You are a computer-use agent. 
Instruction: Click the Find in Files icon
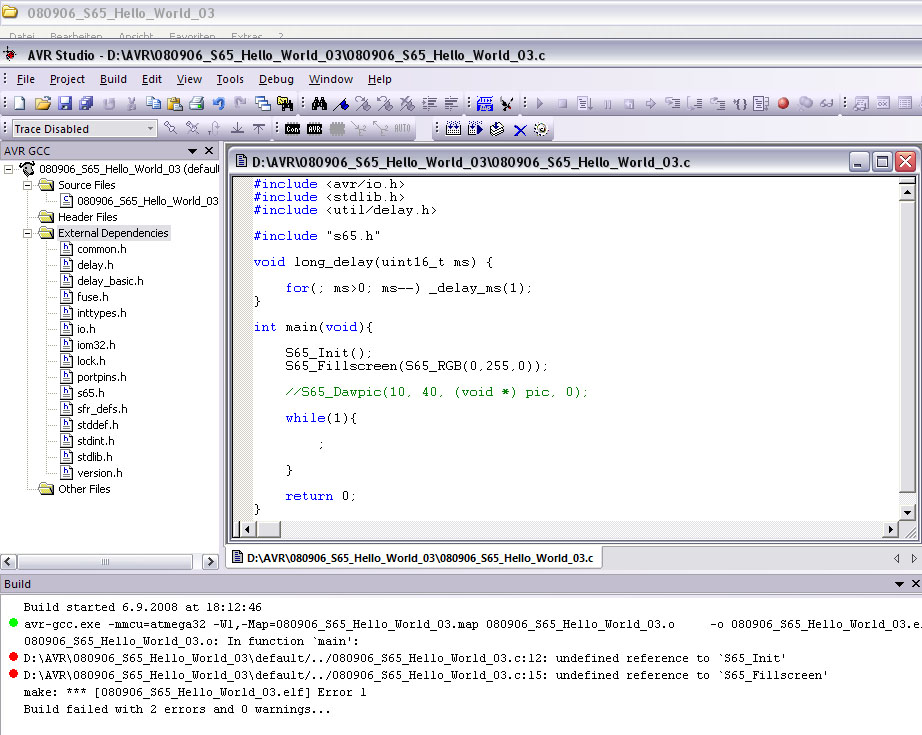[x=285, y=103]
